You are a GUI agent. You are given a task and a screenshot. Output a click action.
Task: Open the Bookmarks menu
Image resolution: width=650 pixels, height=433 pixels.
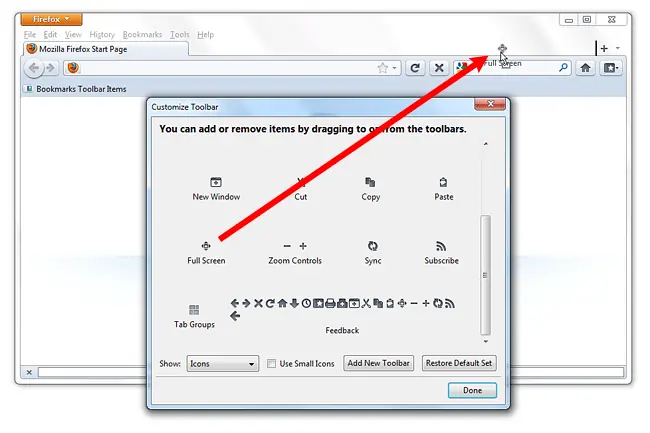pos(142,34)
